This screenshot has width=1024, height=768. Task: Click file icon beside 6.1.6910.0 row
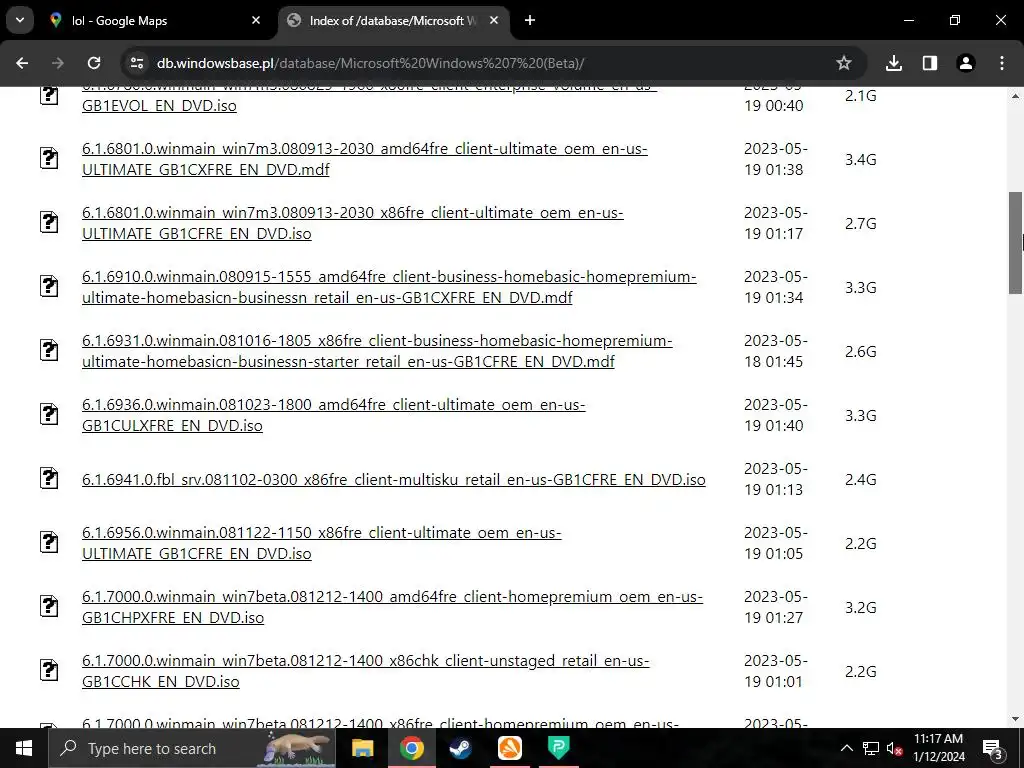pyautogui.click(x=49, y=286)
